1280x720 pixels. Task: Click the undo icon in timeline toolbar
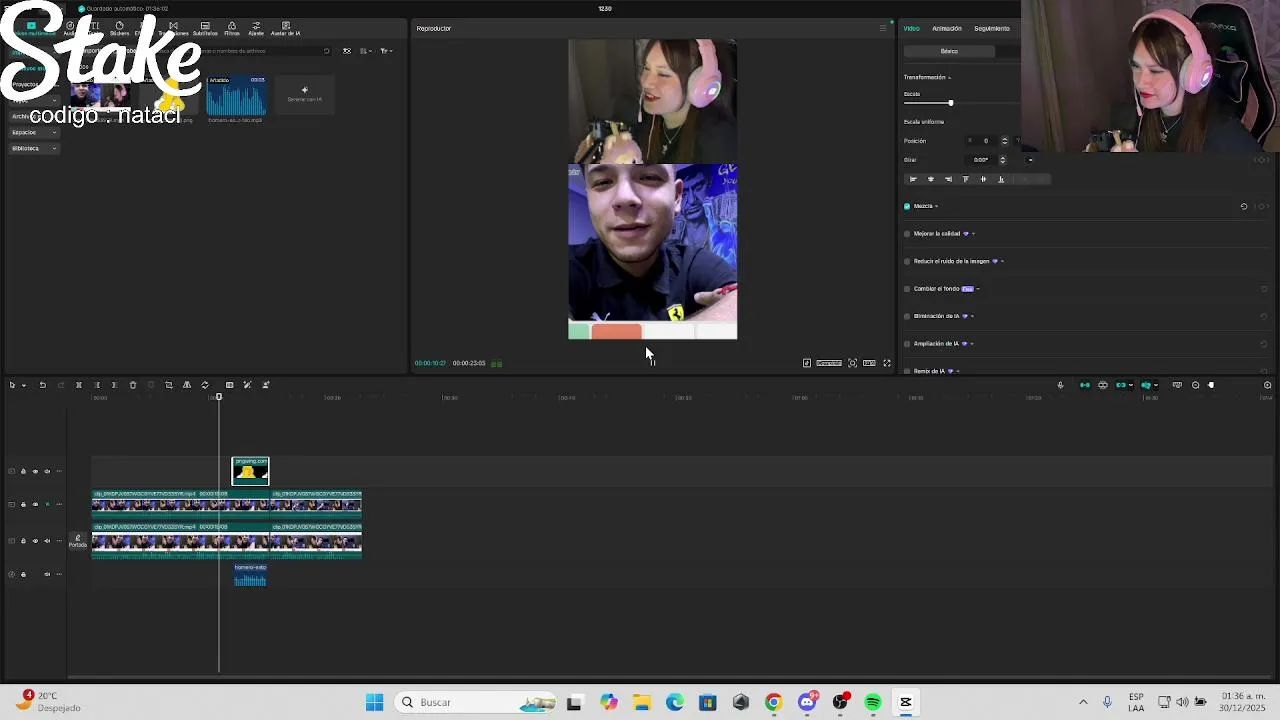tap(42, 385)
